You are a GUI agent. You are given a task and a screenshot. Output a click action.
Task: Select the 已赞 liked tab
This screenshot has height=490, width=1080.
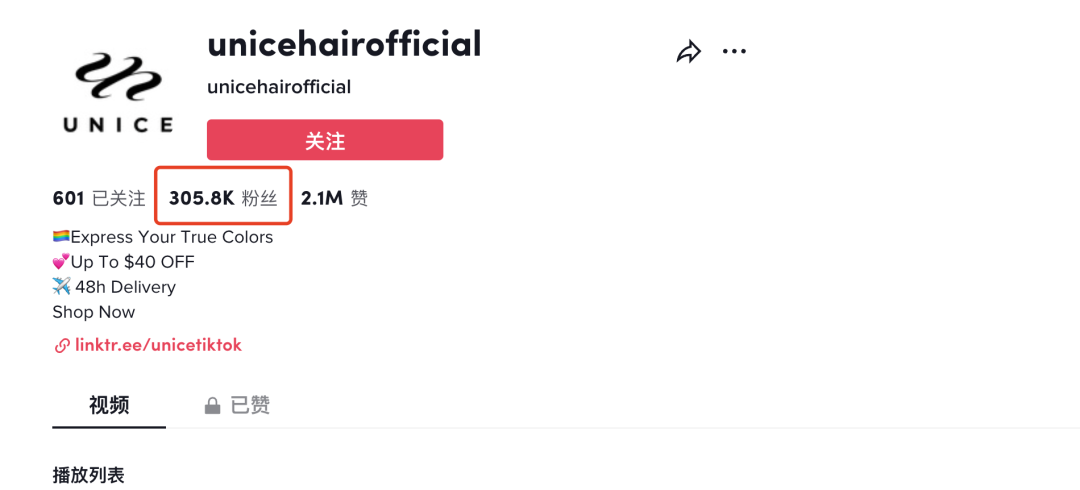pos(250,405)
